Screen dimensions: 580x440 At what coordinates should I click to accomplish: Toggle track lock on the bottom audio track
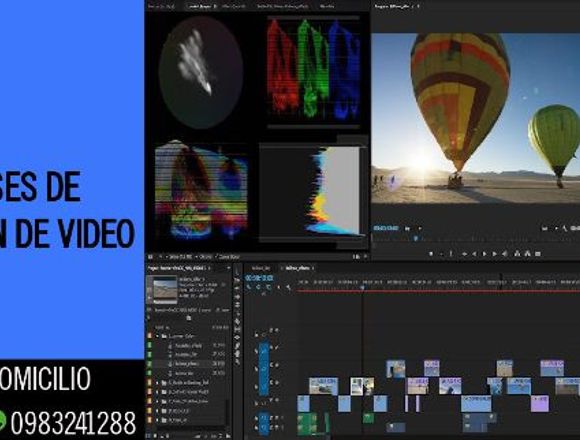click(256, 427)
